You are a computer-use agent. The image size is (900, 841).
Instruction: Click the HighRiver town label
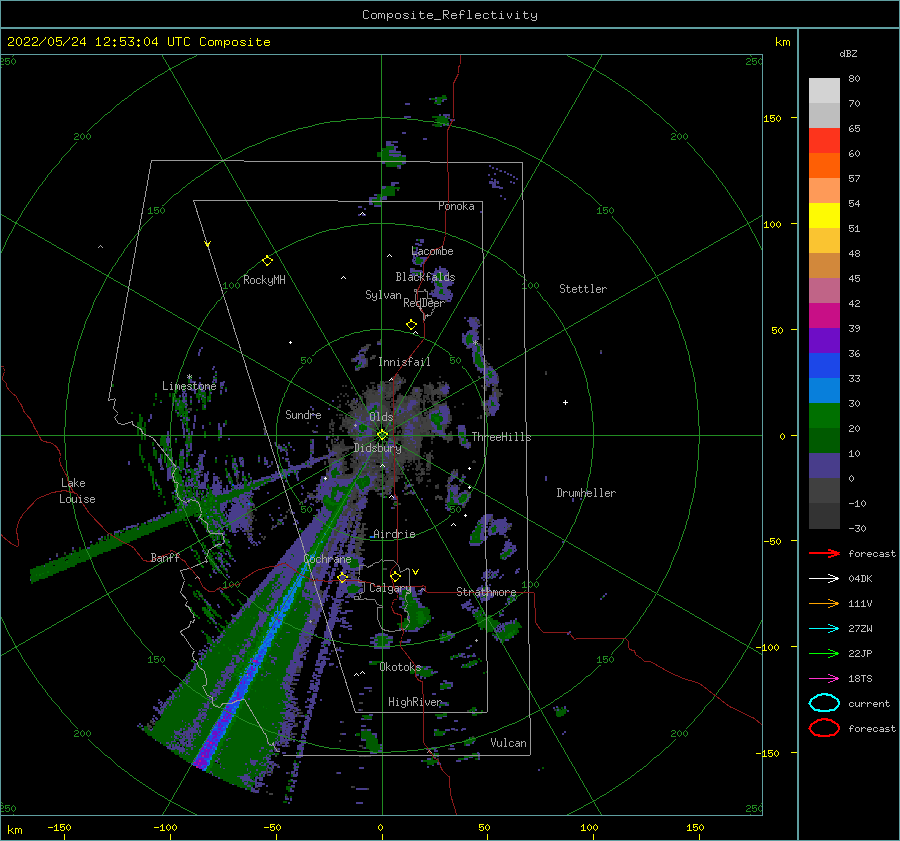[x=415, y=702]
